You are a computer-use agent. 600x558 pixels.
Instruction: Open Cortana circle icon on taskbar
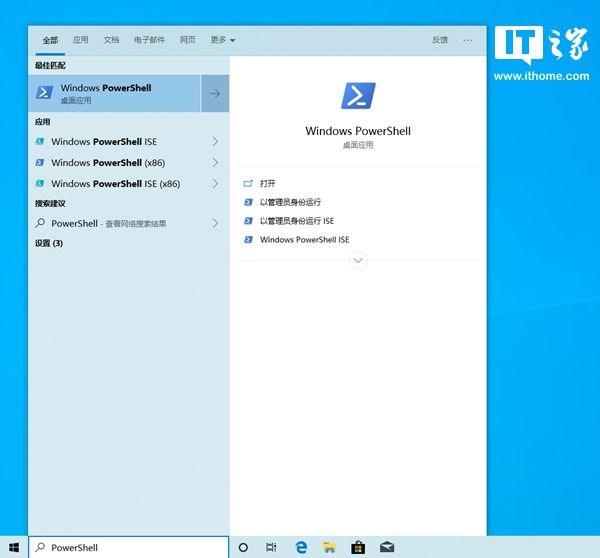click(x=243, y=548)
